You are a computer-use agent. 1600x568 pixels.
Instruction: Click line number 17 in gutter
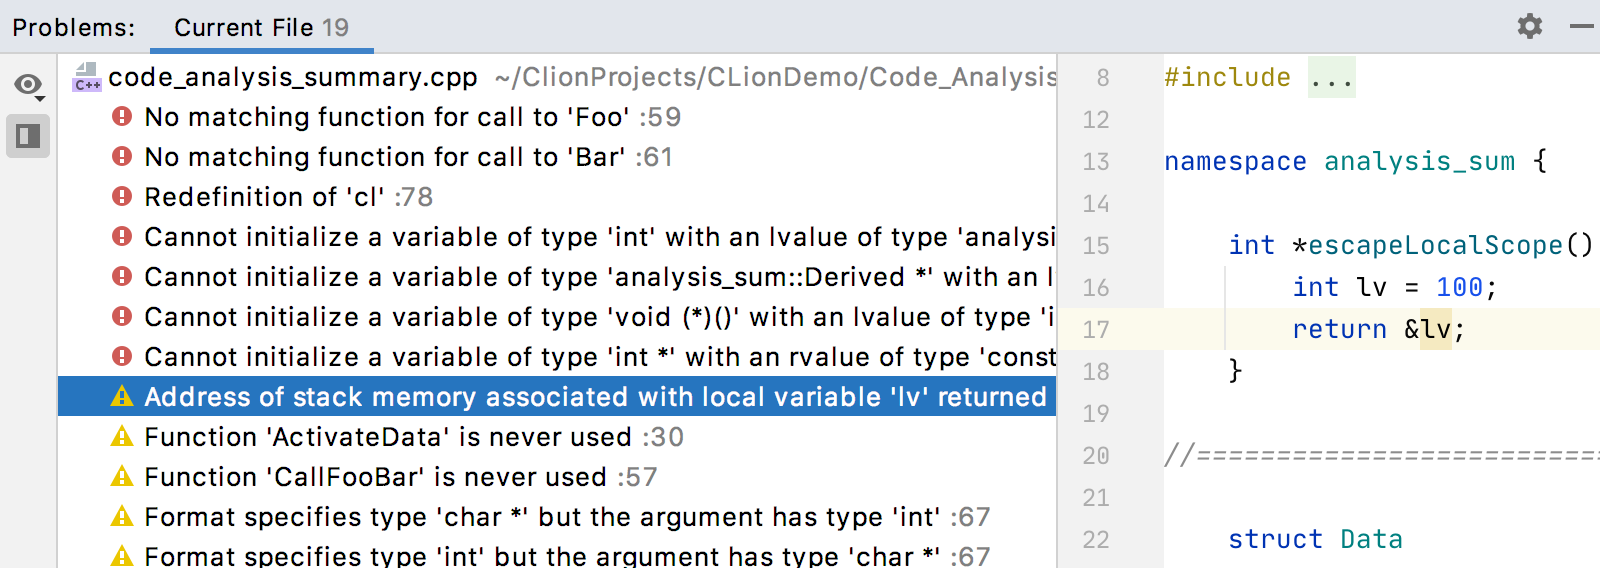[1096, 329]
